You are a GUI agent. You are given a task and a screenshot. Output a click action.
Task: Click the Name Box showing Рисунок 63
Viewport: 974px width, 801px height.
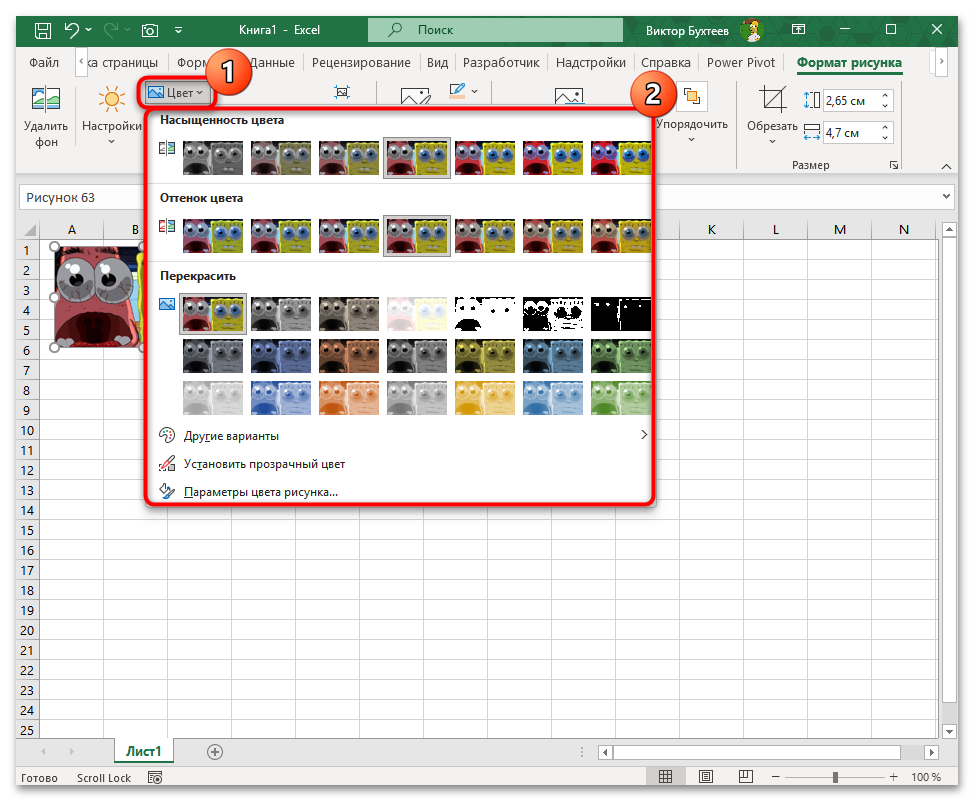pyautogui.click(x=81, y=198)
